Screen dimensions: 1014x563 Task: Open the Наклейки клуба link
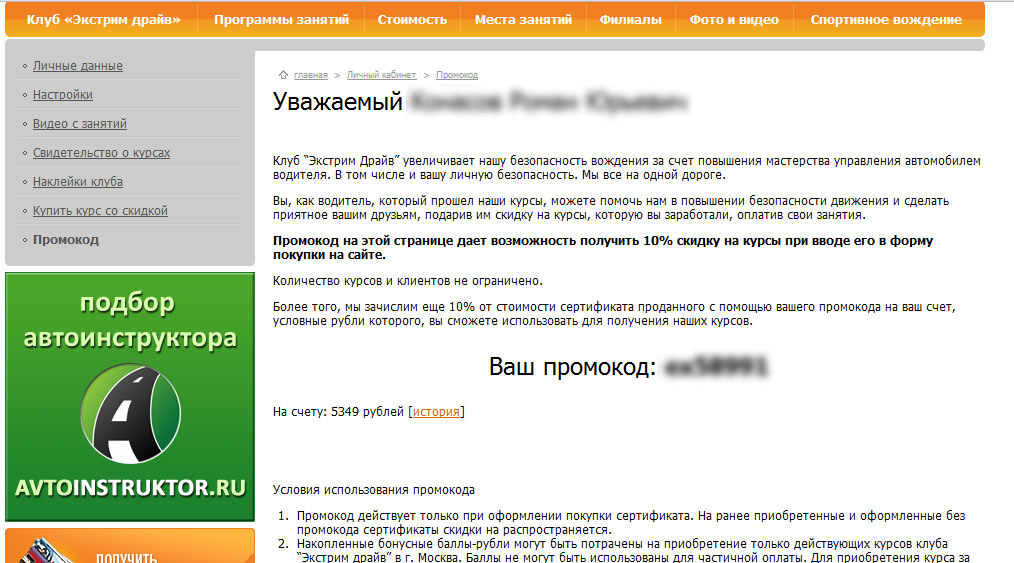point(78,182)
